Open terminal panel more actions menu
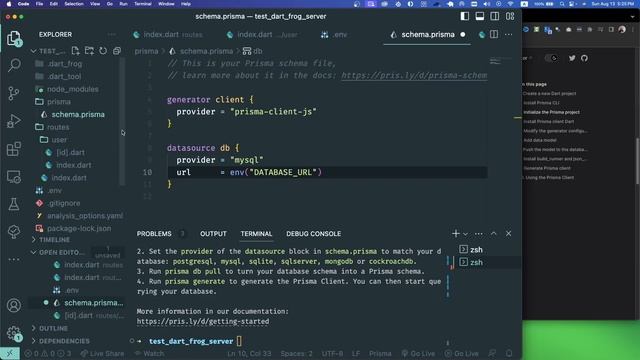 [479, 234]
